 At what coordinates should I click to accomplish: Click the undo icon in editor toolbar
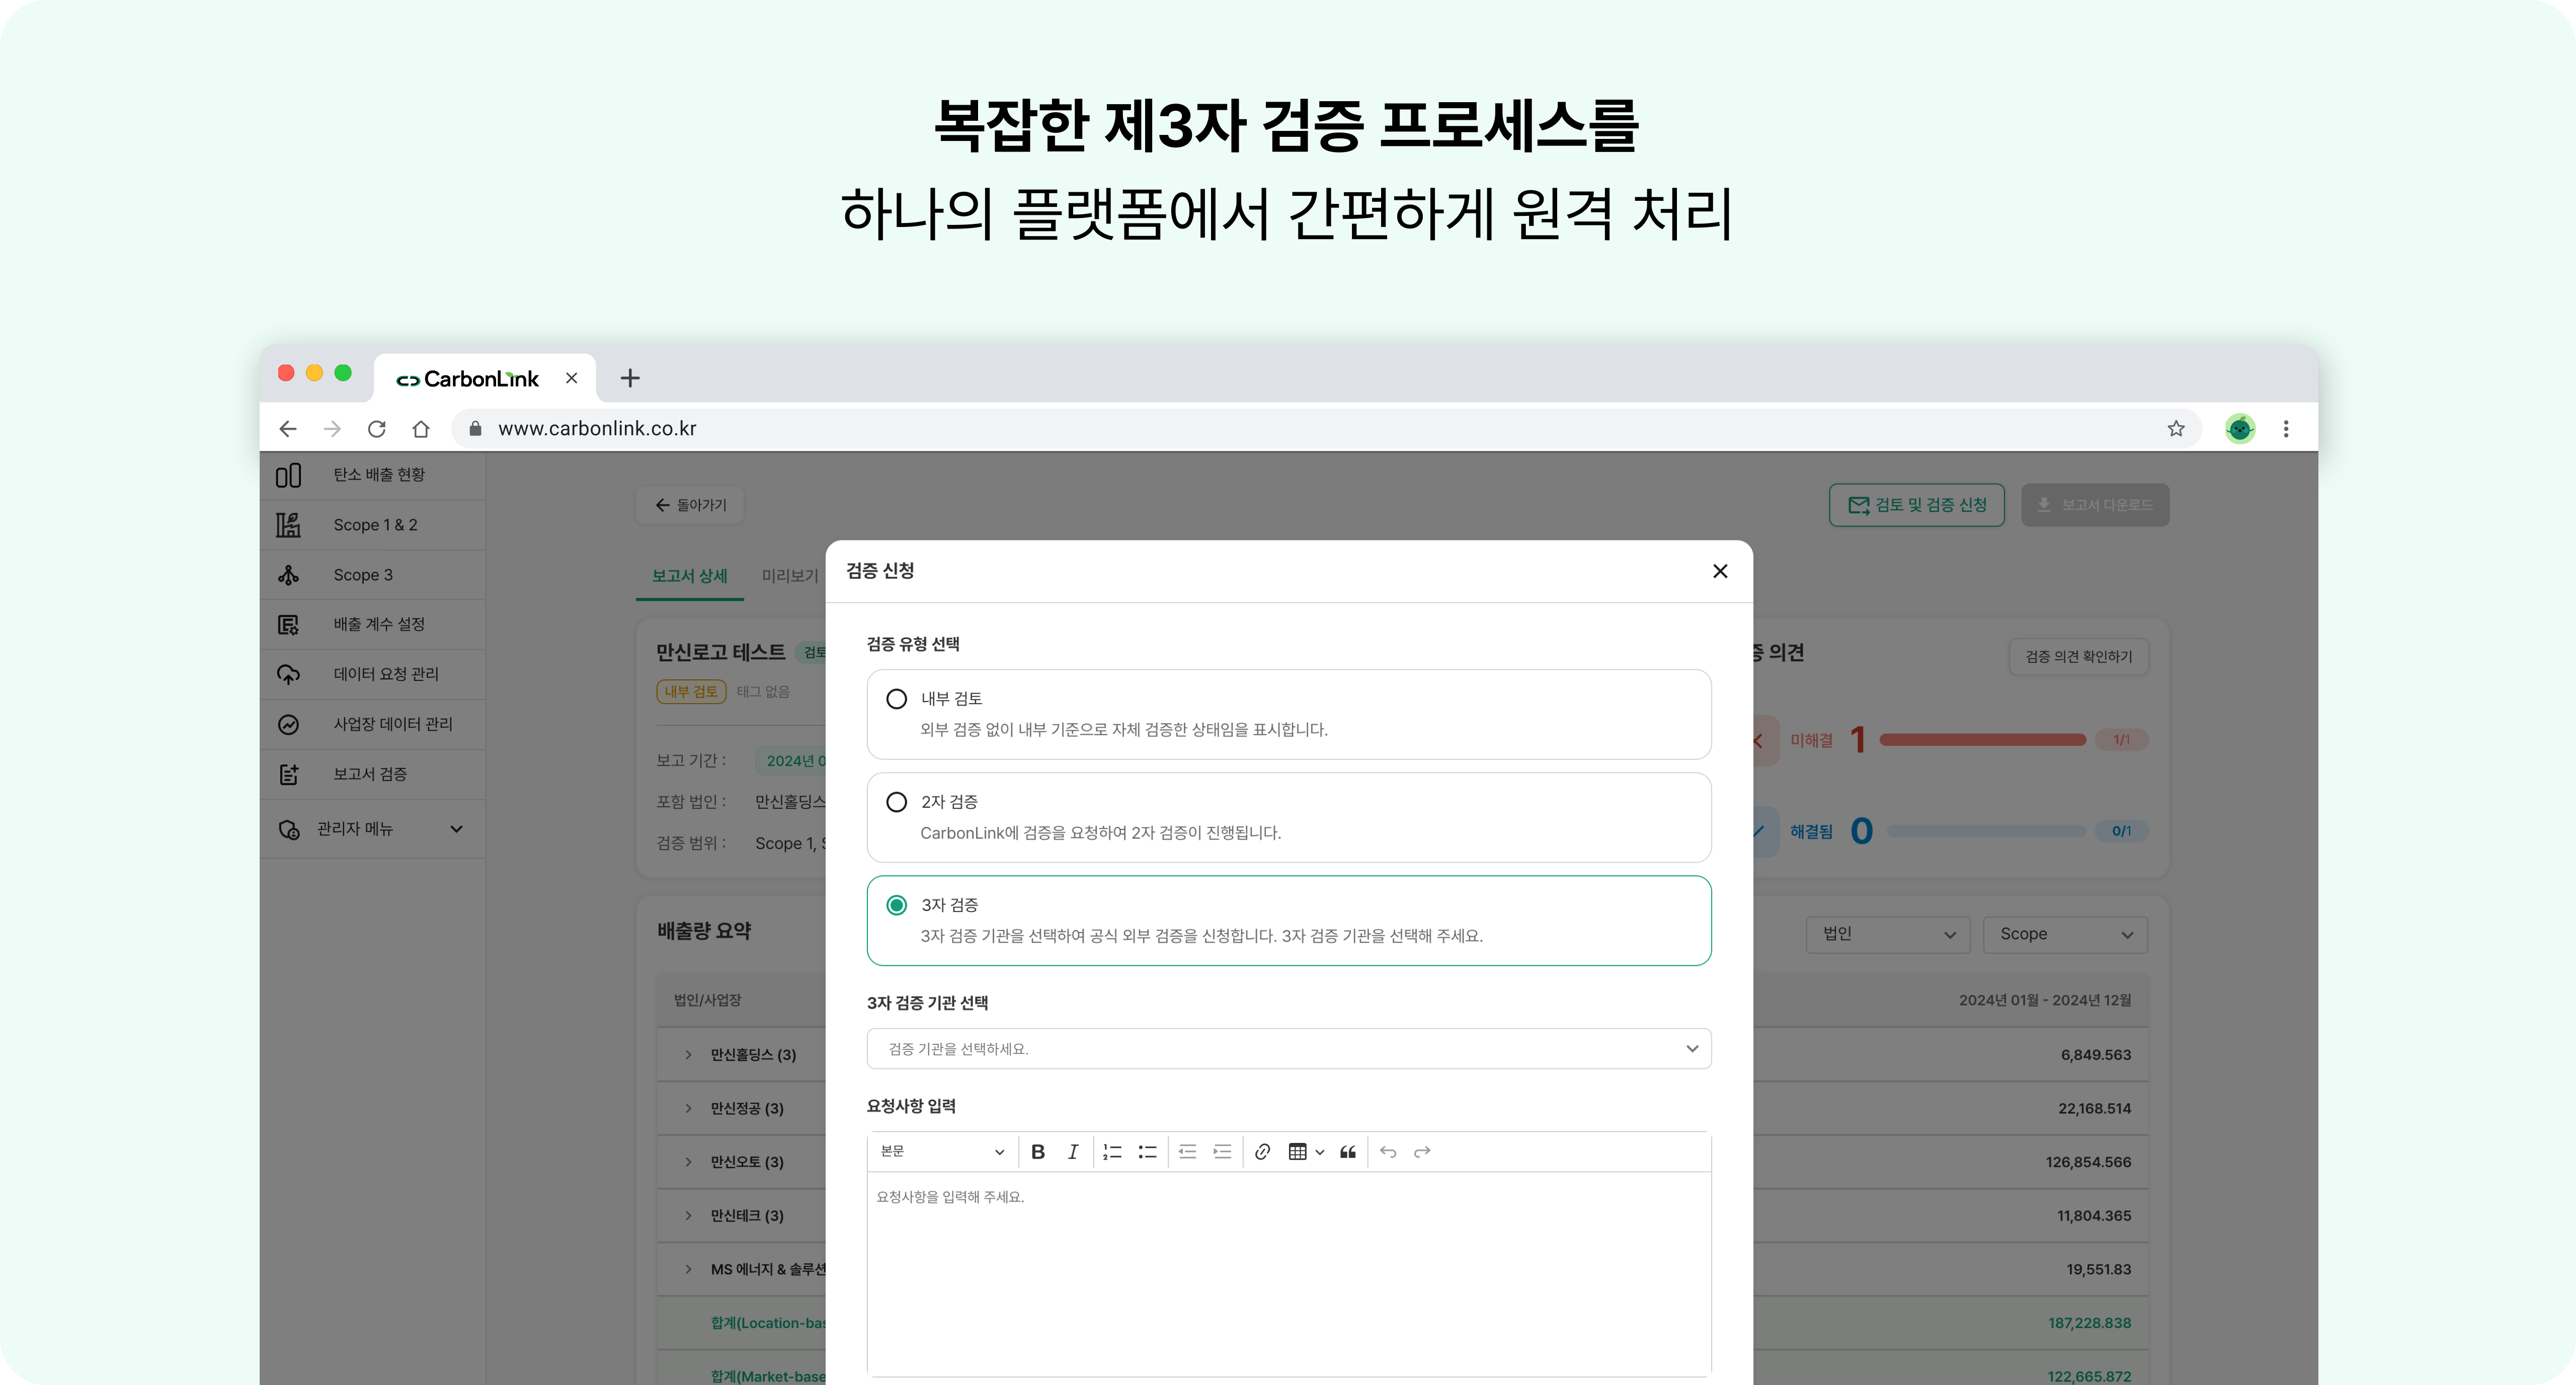click(1388, 1152)
